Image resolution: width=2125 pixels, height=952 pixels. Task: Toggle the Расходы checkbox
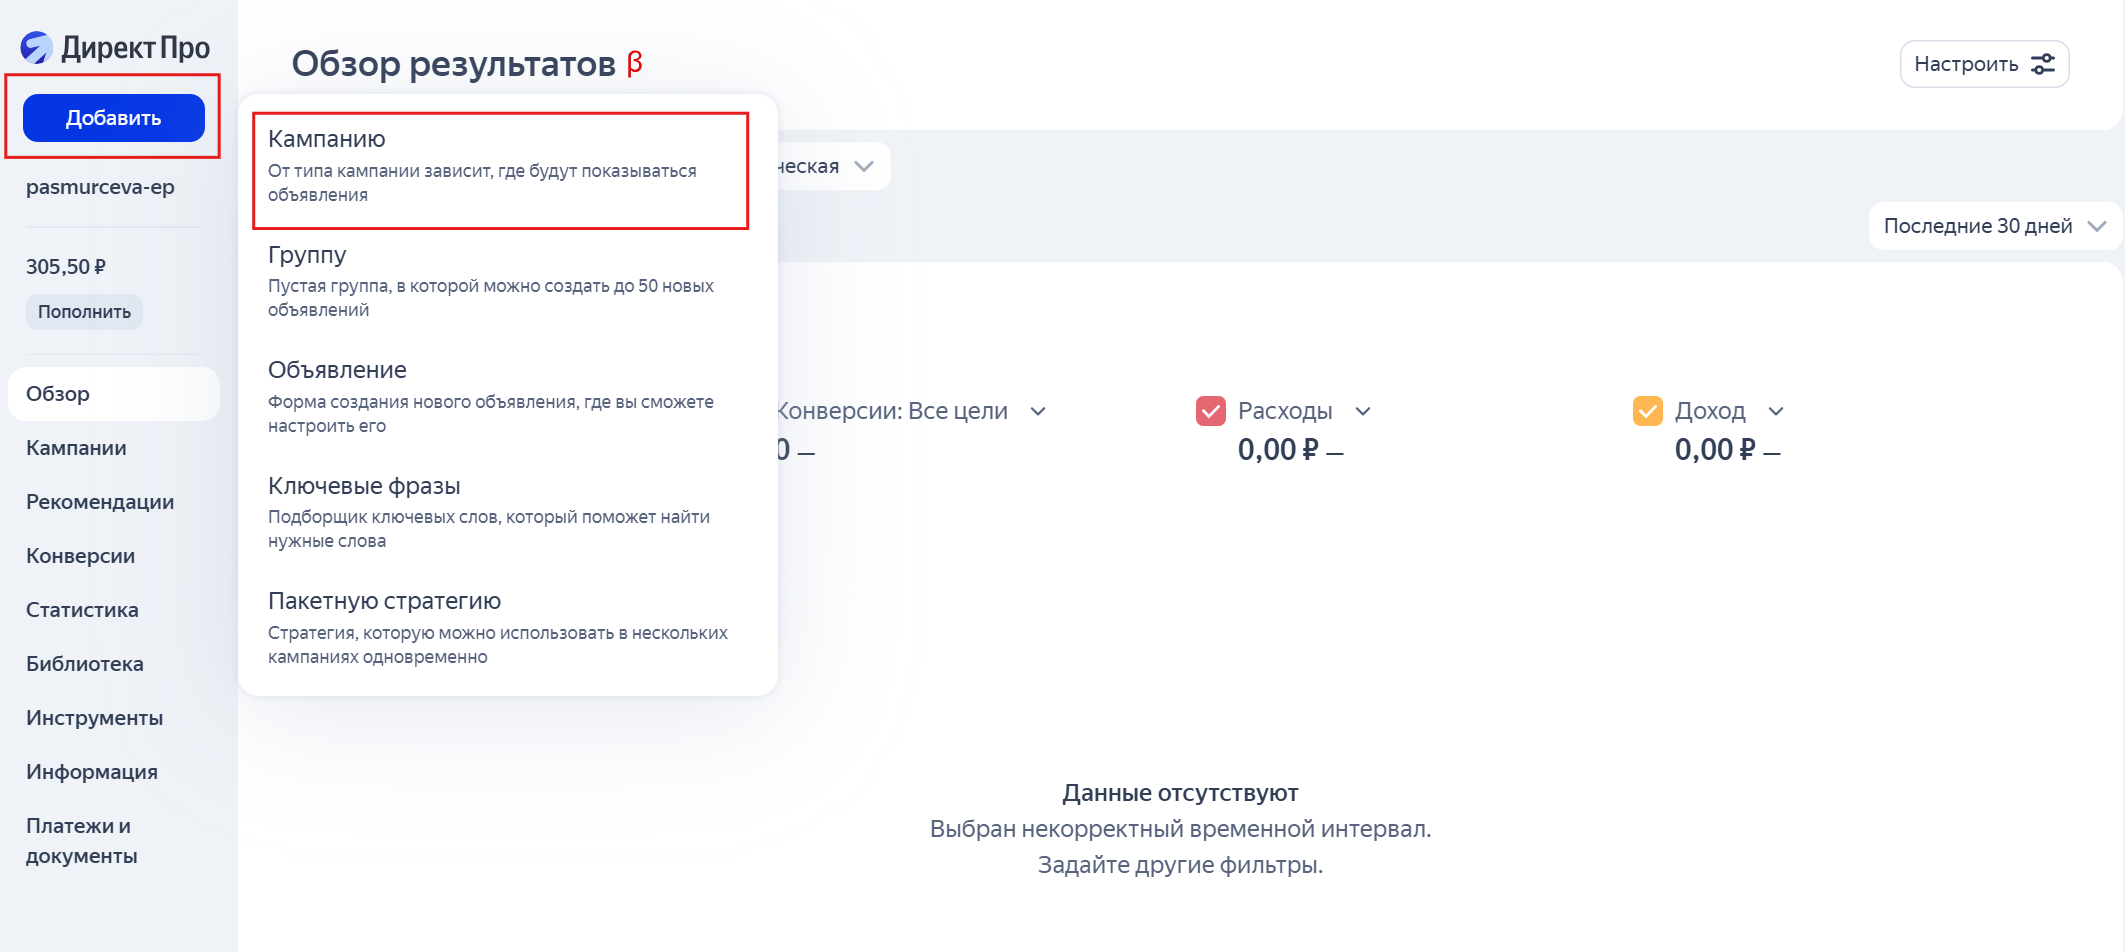tap(1210, 411)
